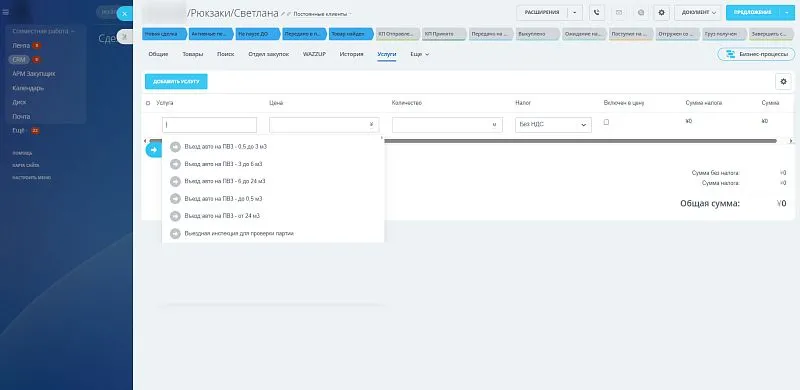This screenshot has width=800, height=390.
Task: Open the 'Поиск' tab
Action: pyautogui.click(x=225, y=54)
